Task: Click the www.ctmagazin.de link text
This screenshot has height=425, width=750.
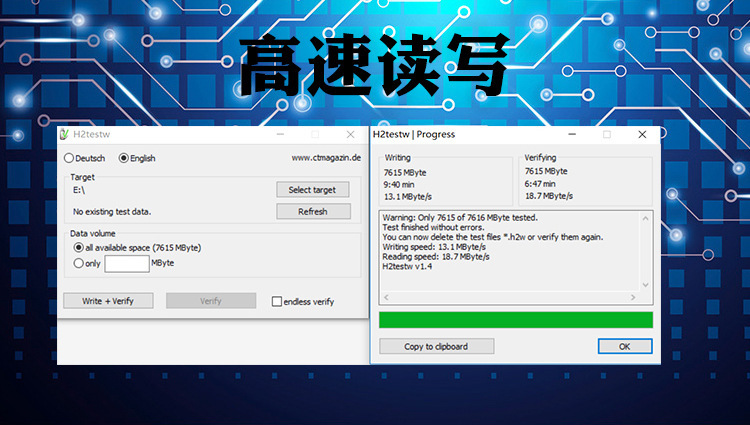Action: click(x=326, y=158)
